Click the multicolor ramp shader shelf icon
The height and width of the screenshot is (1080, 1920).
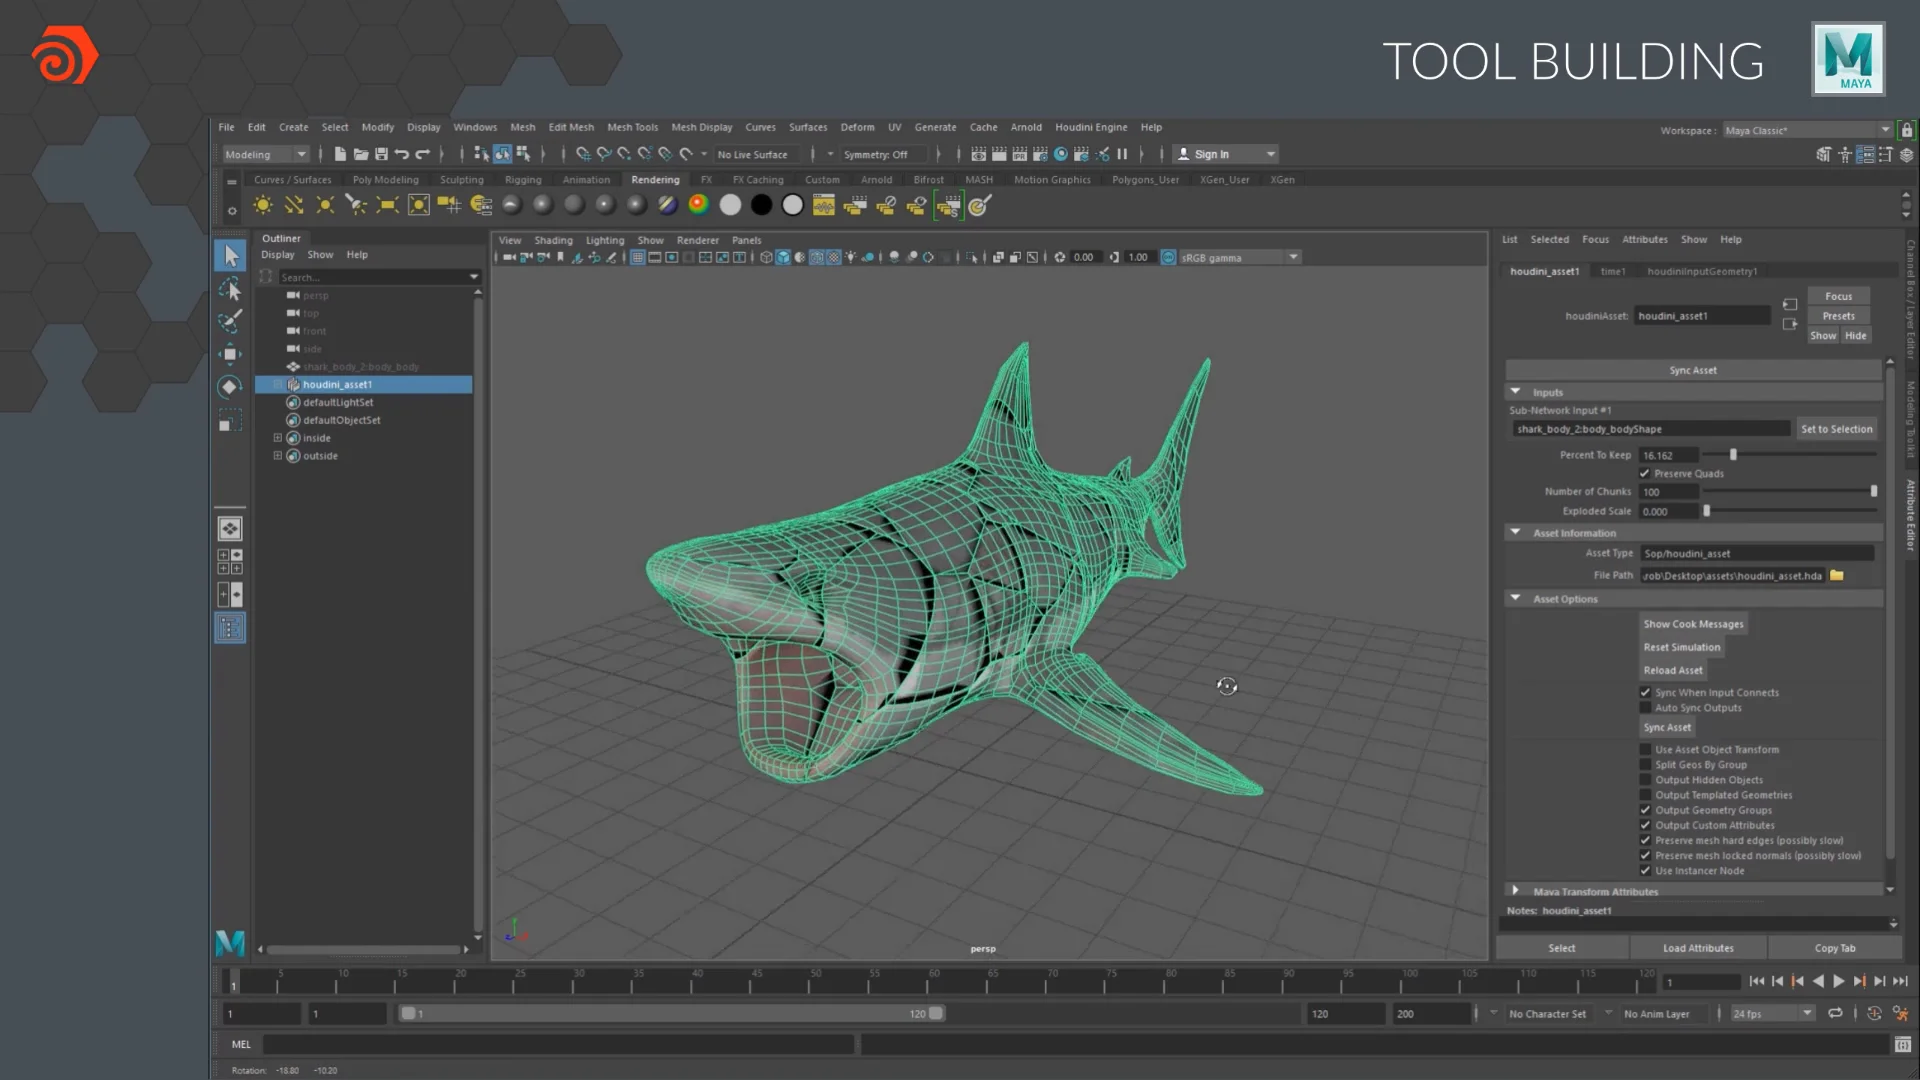pos(698,205)
